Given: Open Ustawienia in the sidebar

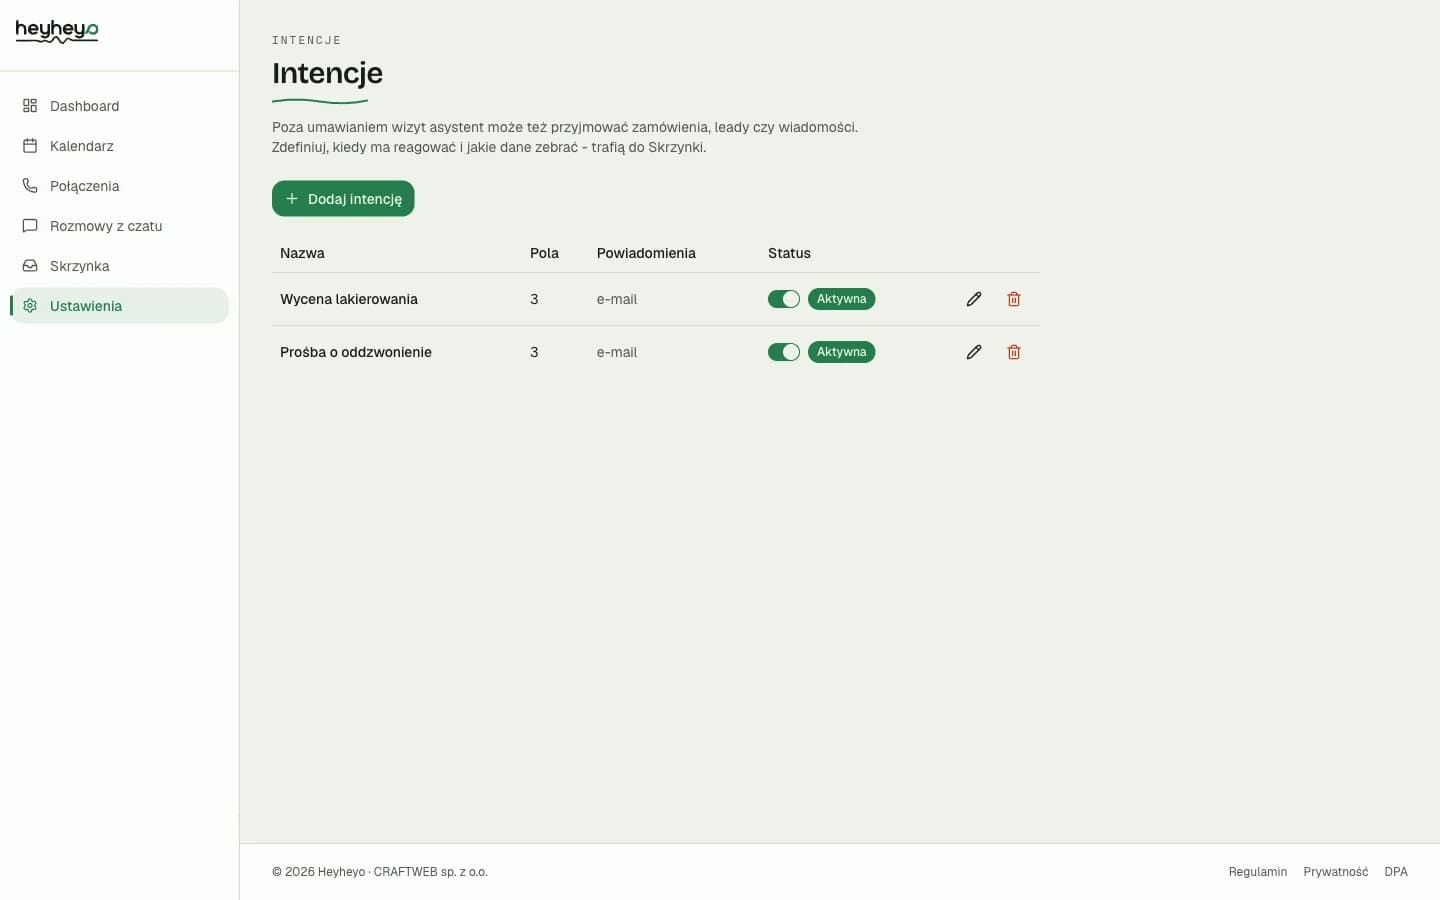Looking at the screenshot, I should [119, 306].
